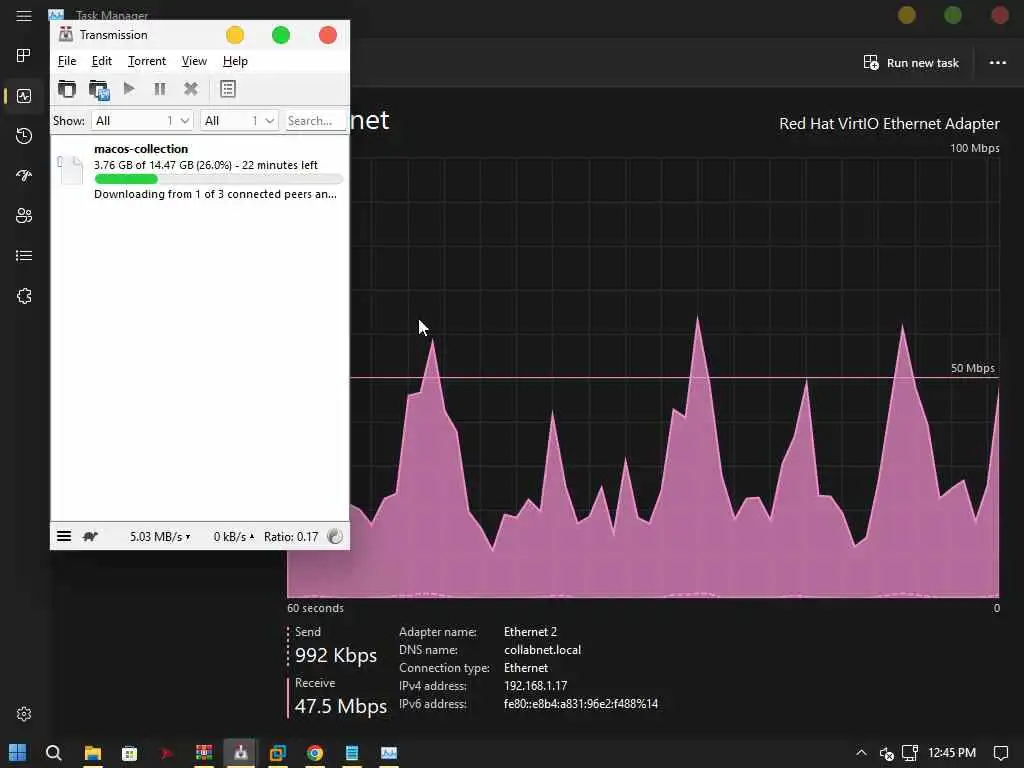Open the 0 kB/s upload speed menu

pyautogui.click(x=234, y=536)
